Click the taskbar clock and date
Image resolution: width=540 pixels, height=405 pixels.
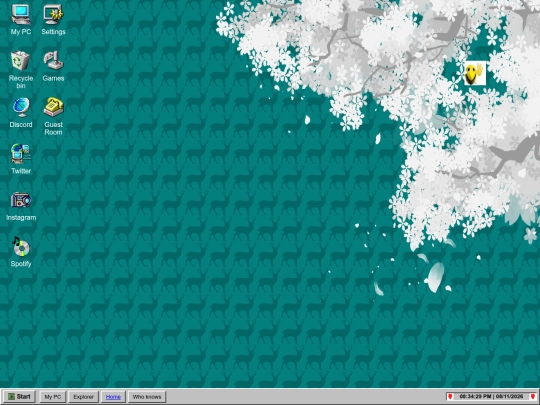[x=491, y=397]
